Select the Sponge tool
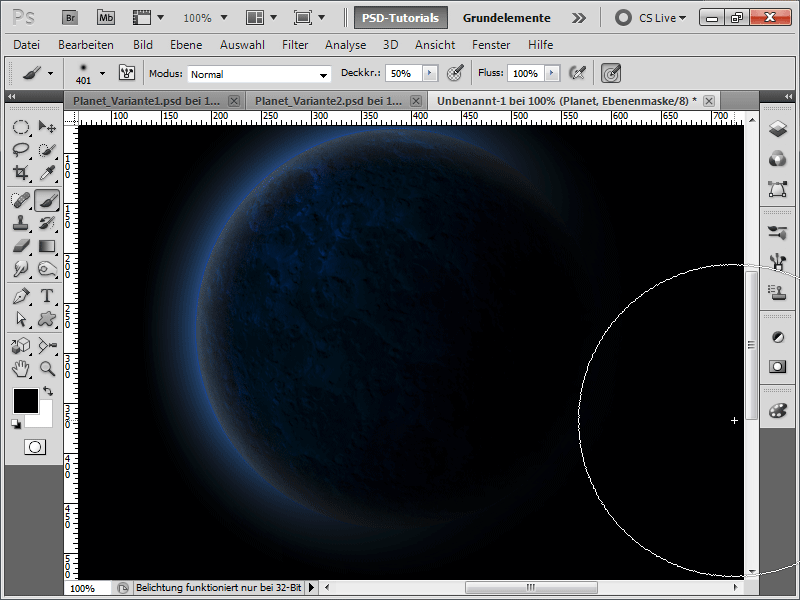The image size is (800, 600). coord(47,269)
